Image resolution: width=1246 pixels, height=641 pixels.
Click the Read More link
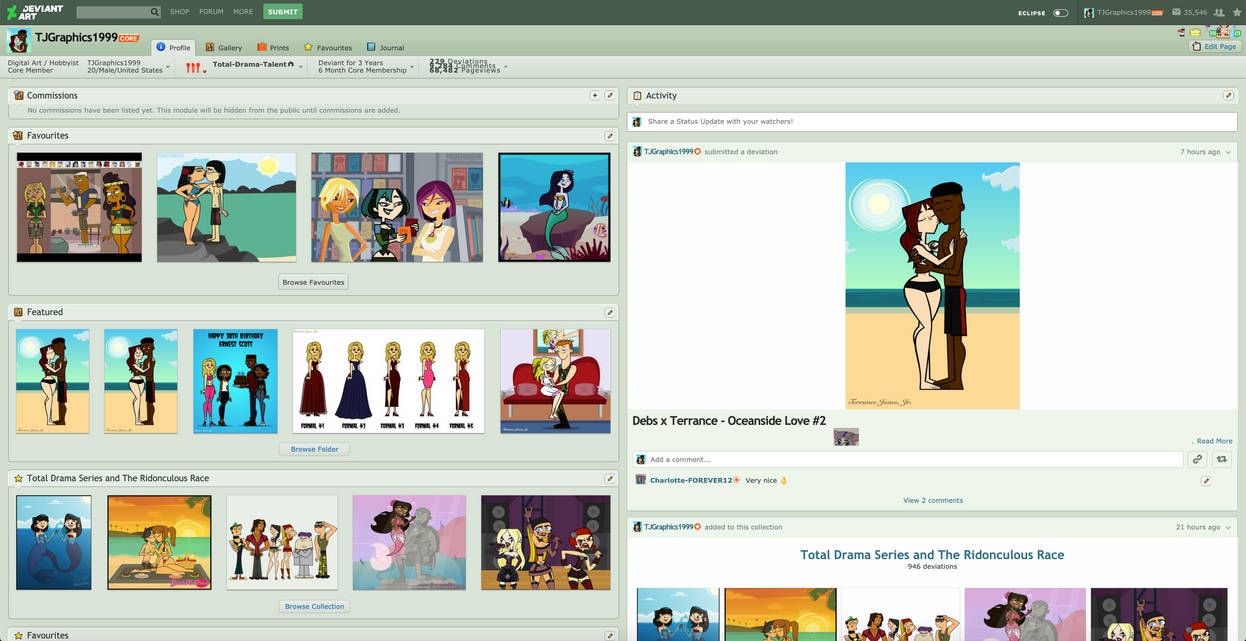[x=1214, y=441]
